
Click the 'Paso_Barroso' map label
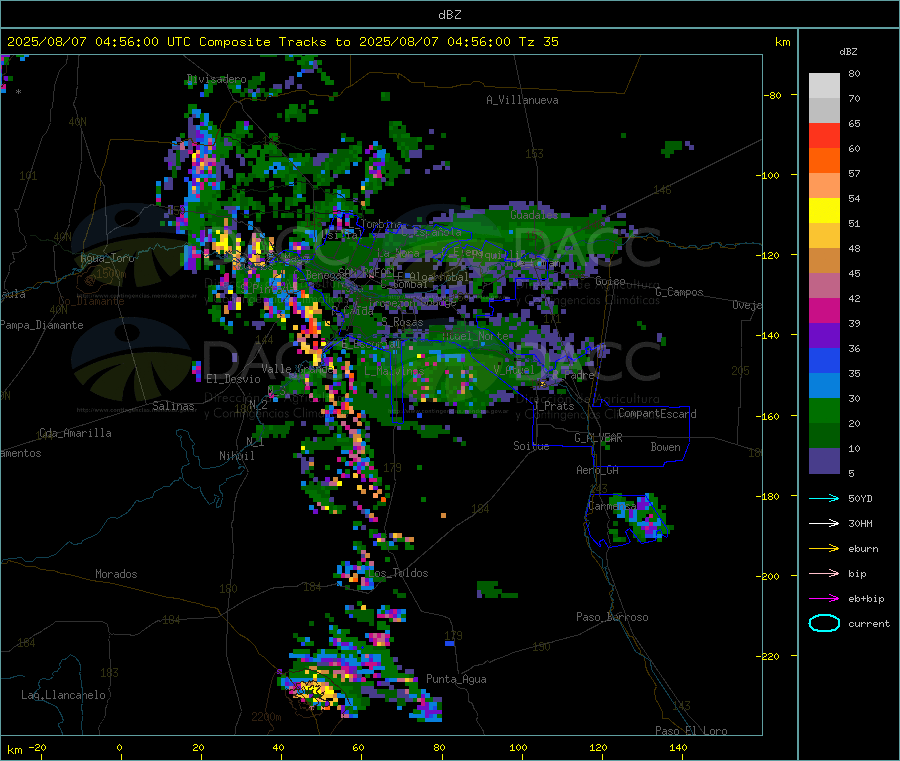[x=612, y=617]
